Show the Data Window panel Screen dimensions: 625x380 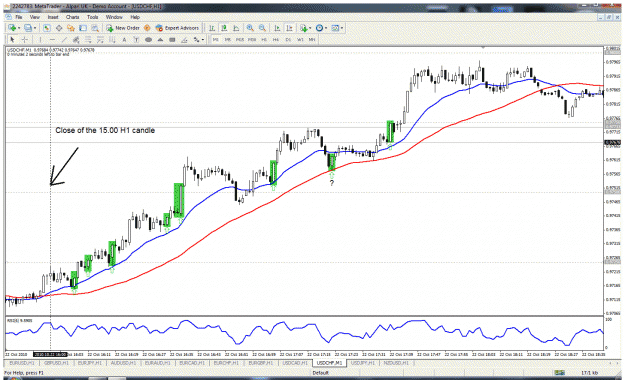(59, 28)
